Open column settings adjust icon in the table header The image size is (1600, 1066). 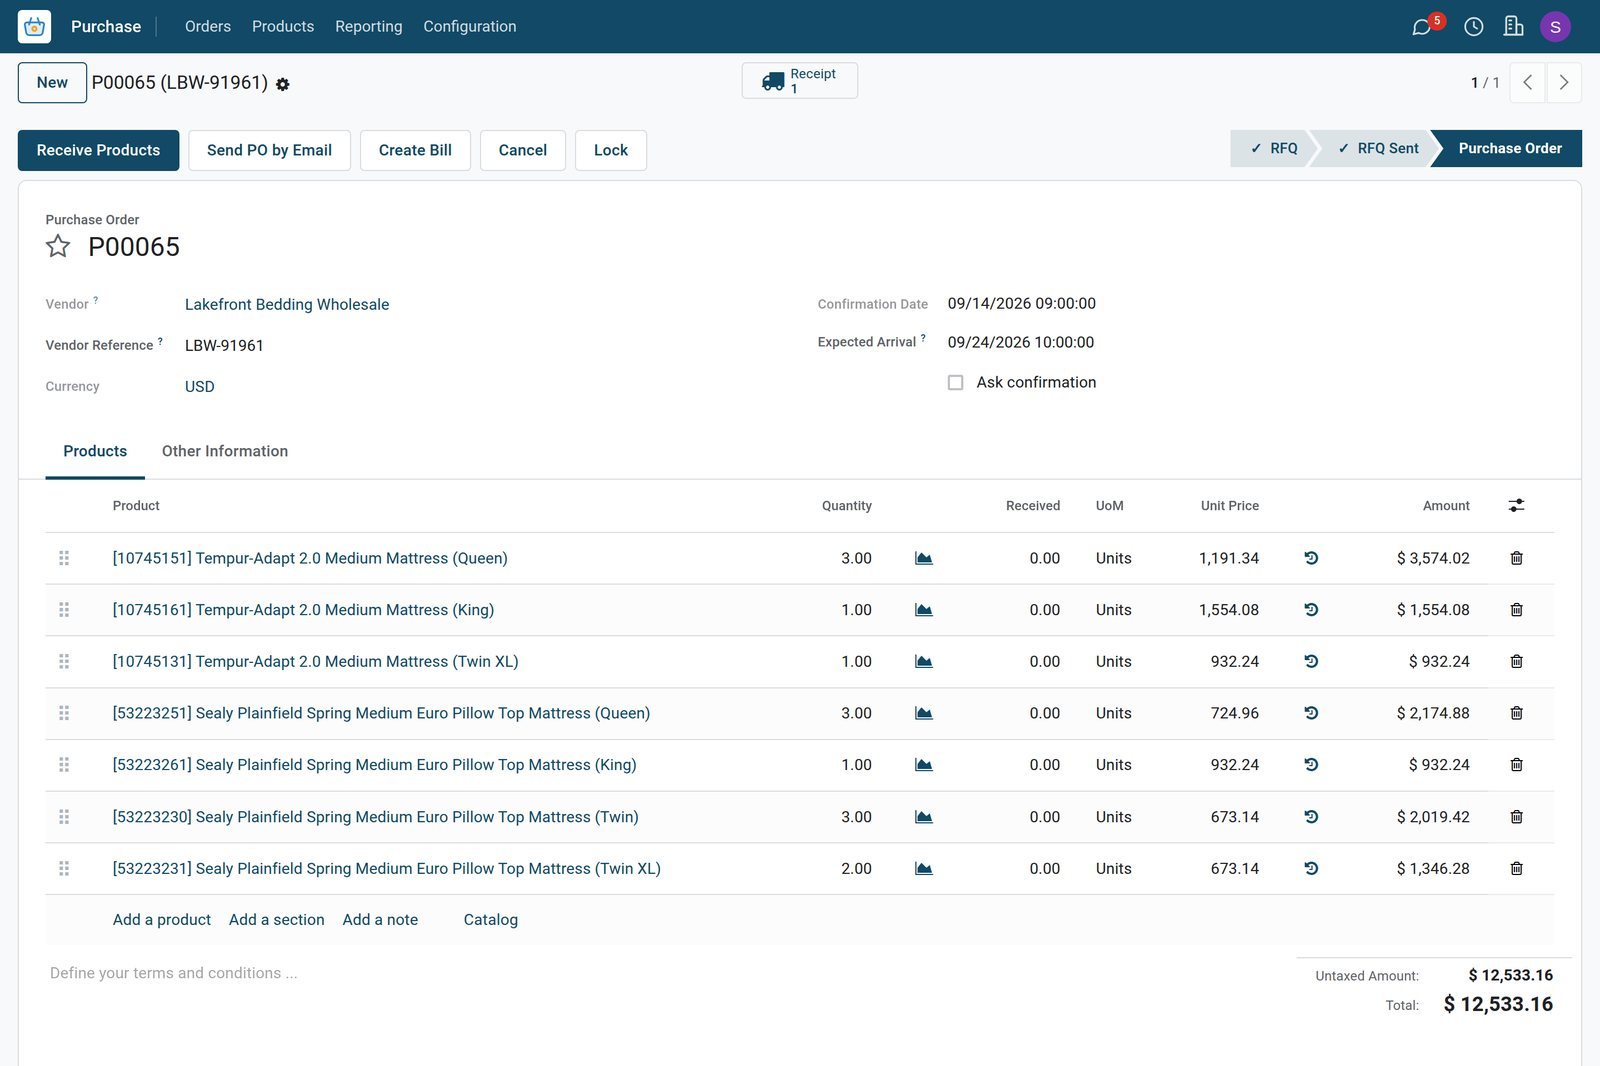[x=1517, y=506]
